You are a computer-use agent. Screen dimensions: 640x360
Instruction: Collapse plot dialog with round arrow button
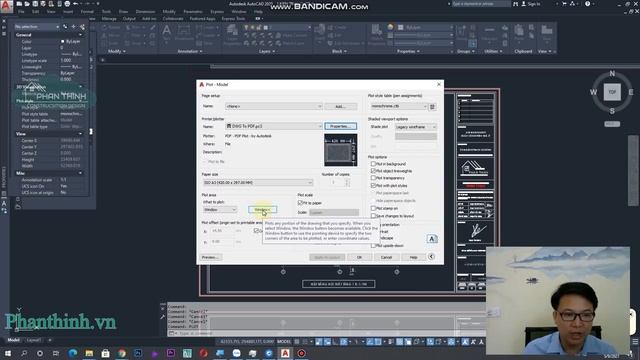[x=431, y=257]
